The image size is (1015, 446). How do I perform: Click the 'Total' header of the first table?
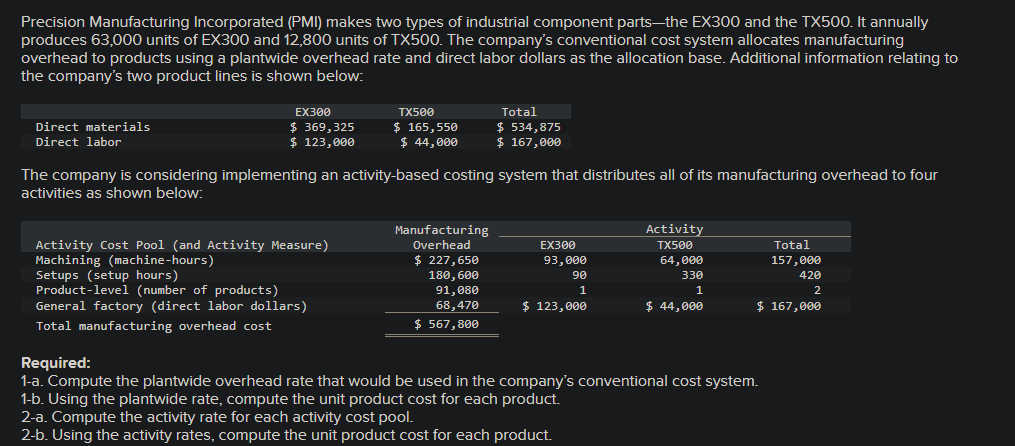click(519, 112)
